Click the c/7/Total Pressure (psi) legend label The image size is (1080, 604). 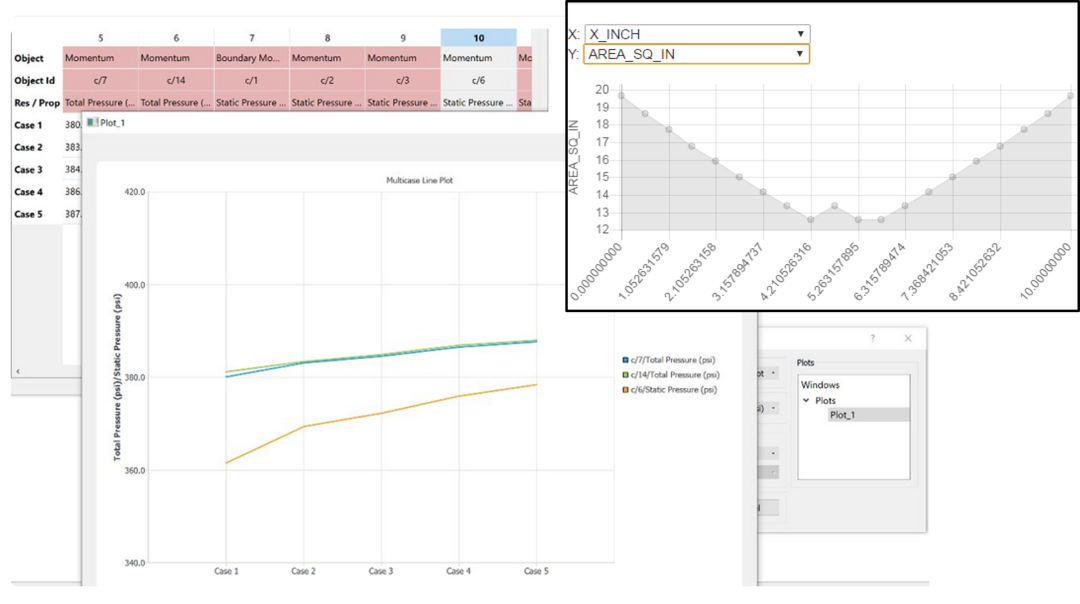(673, 360)
